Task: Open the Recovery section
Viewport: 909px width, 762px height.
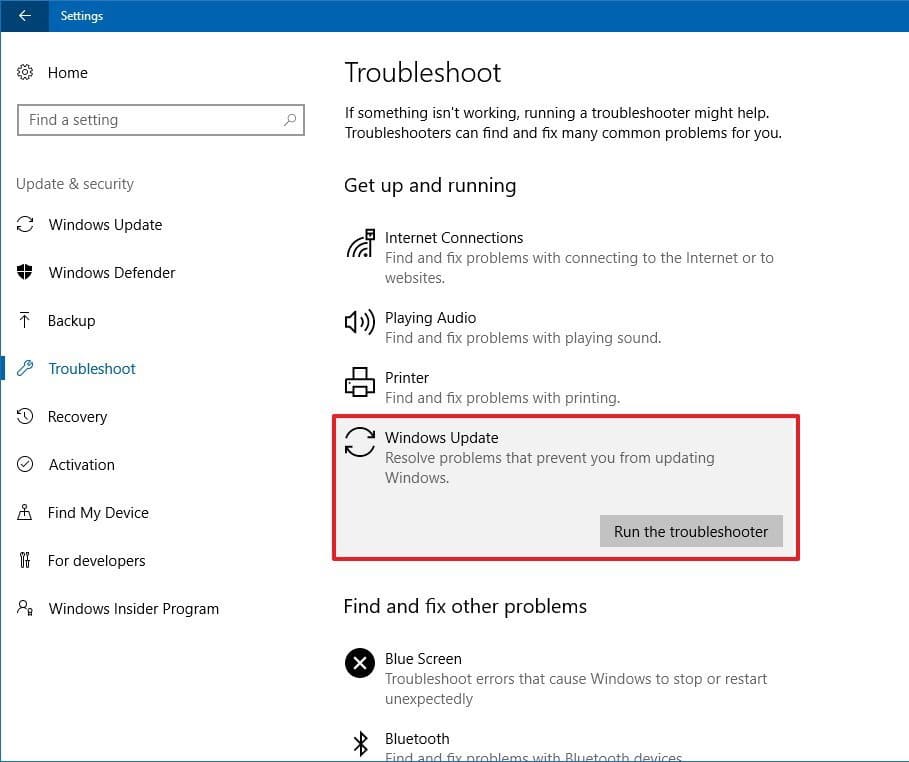Action: pos(77,416)
